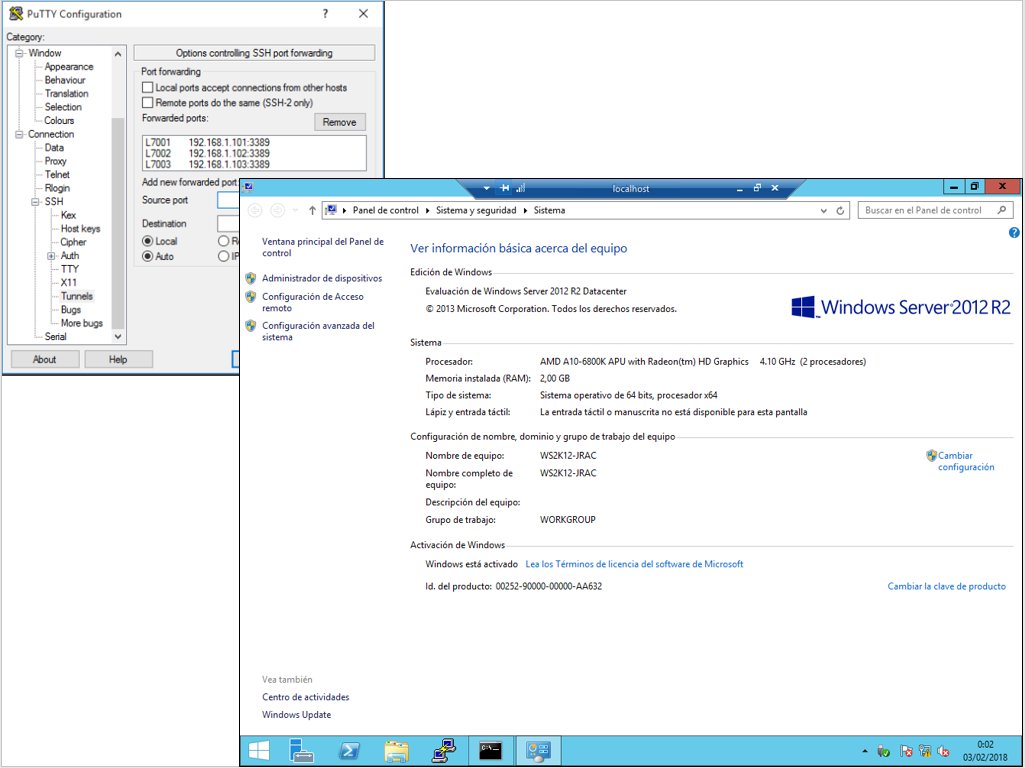Viewport: 1025px width, 768px height.
Task: Collapse the SSH tree node
Action: 35,201
